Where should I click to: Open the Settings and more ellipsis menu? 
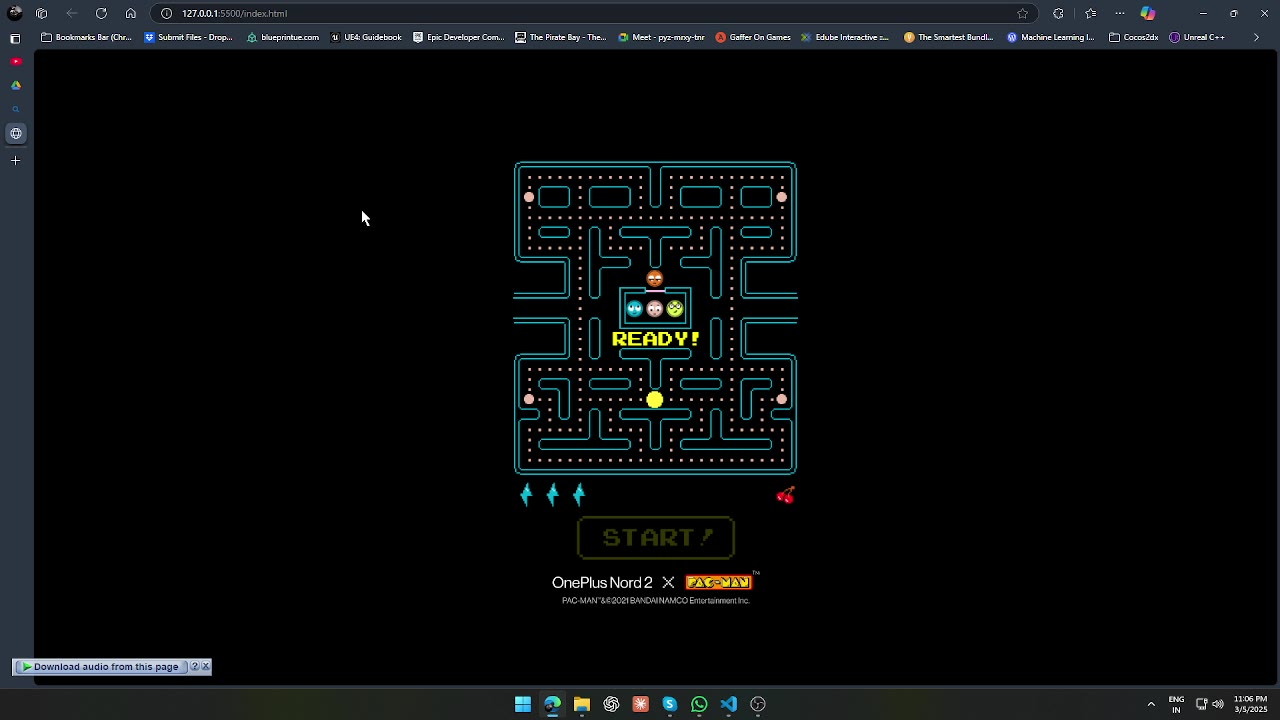1120,13
